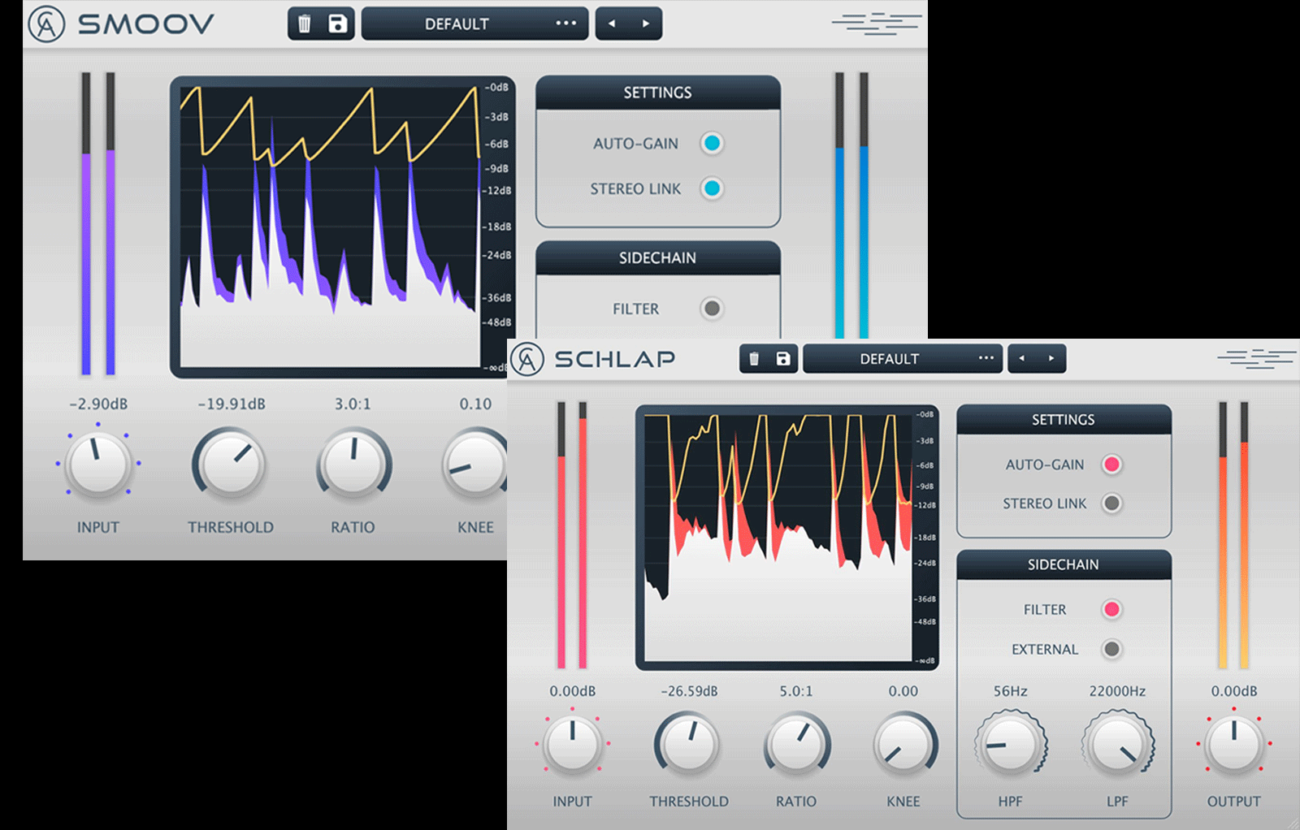Adjust the SCHLAP INPUT knob
The height and width of the screenshot is (830, 1300).
click(572, 745)
